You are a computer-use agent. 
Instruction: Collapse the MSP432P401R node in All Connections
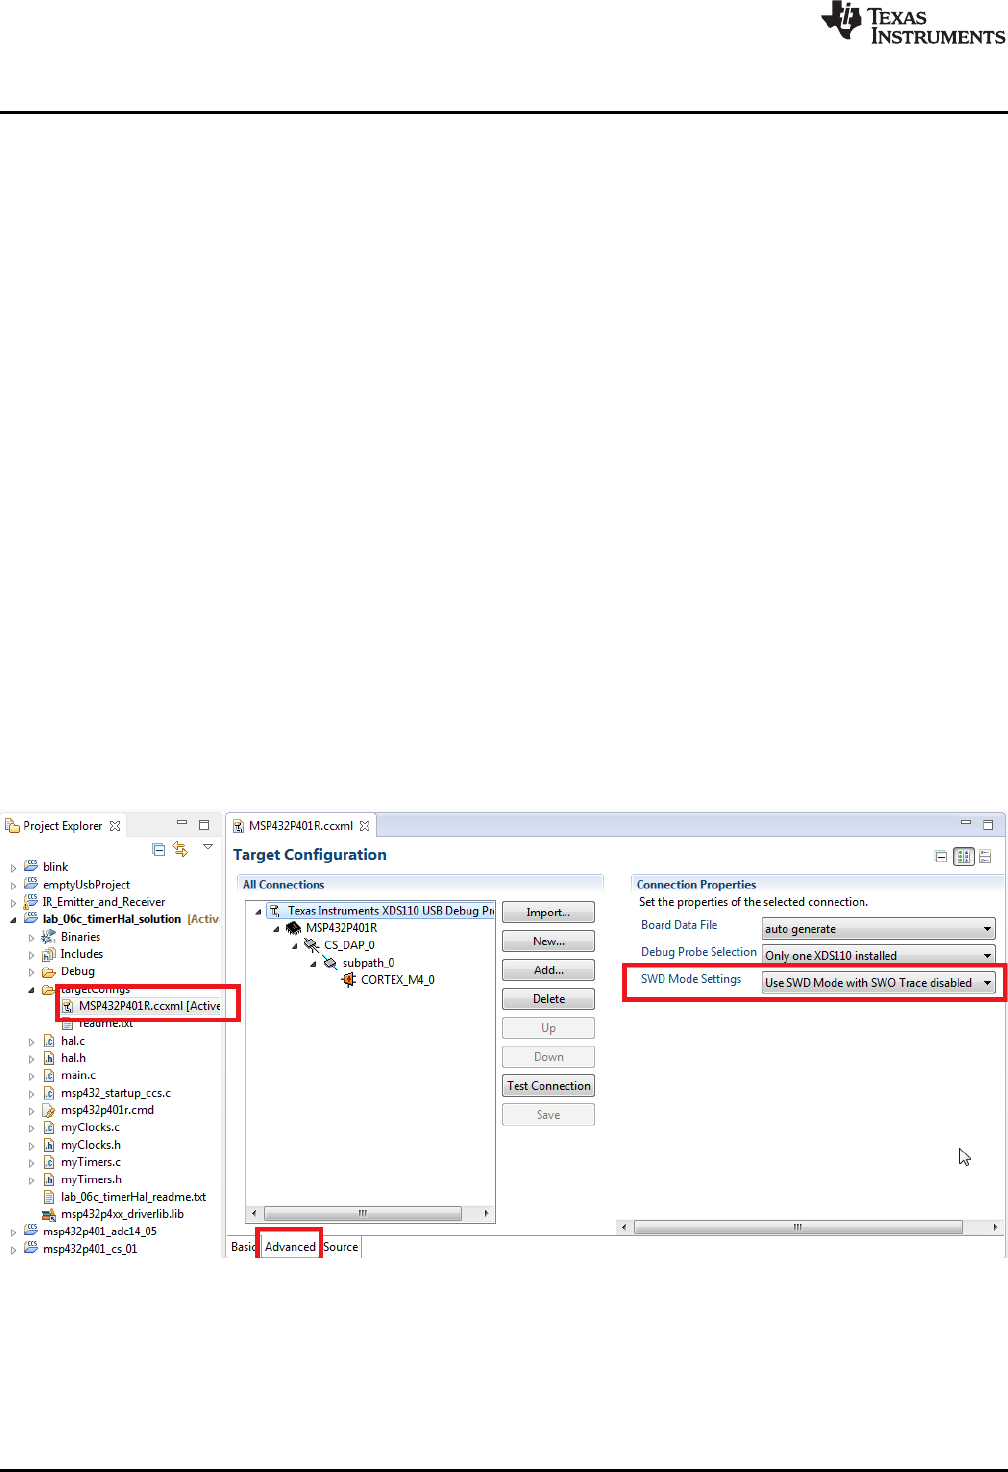coord(276,929)
